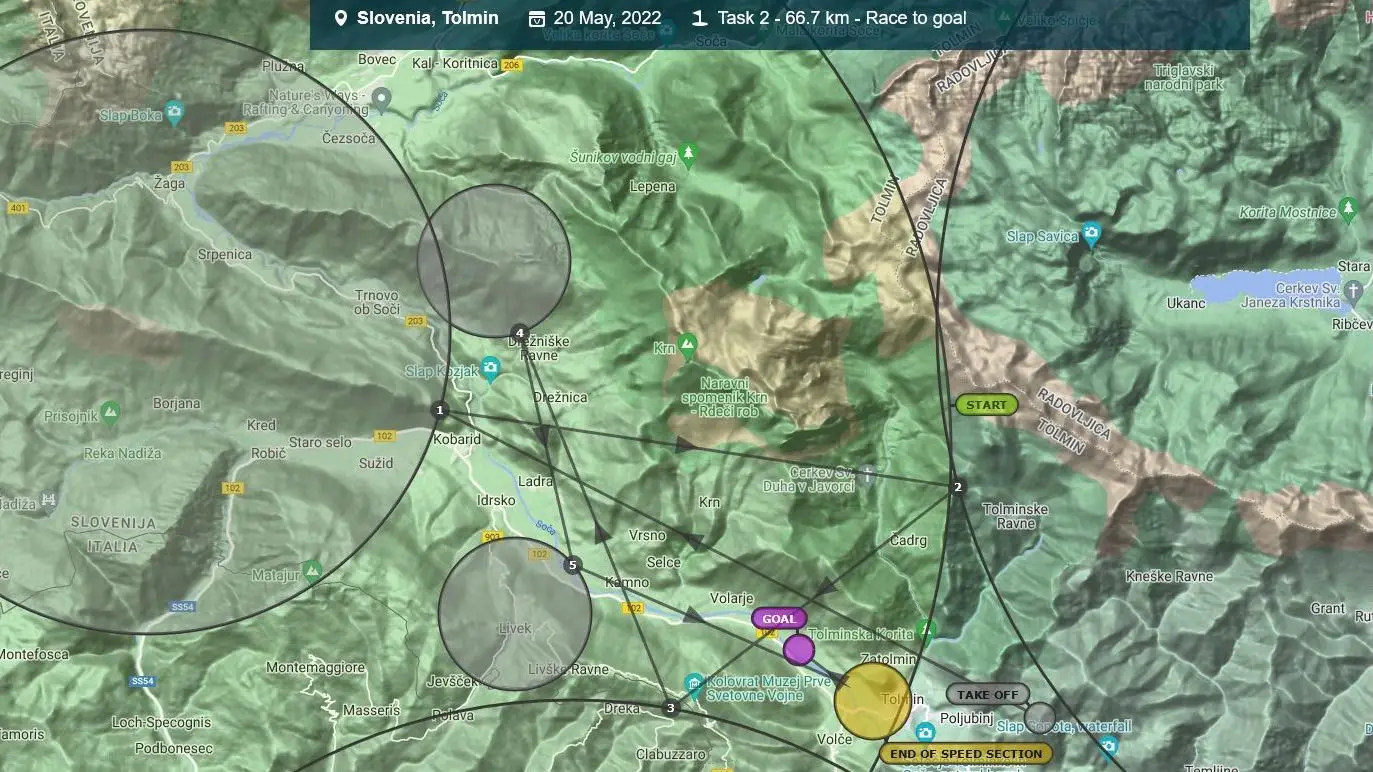1373x772 pixels.
Task: Click the END OF SPEED SECTION label
Action: tap(965, 754)
